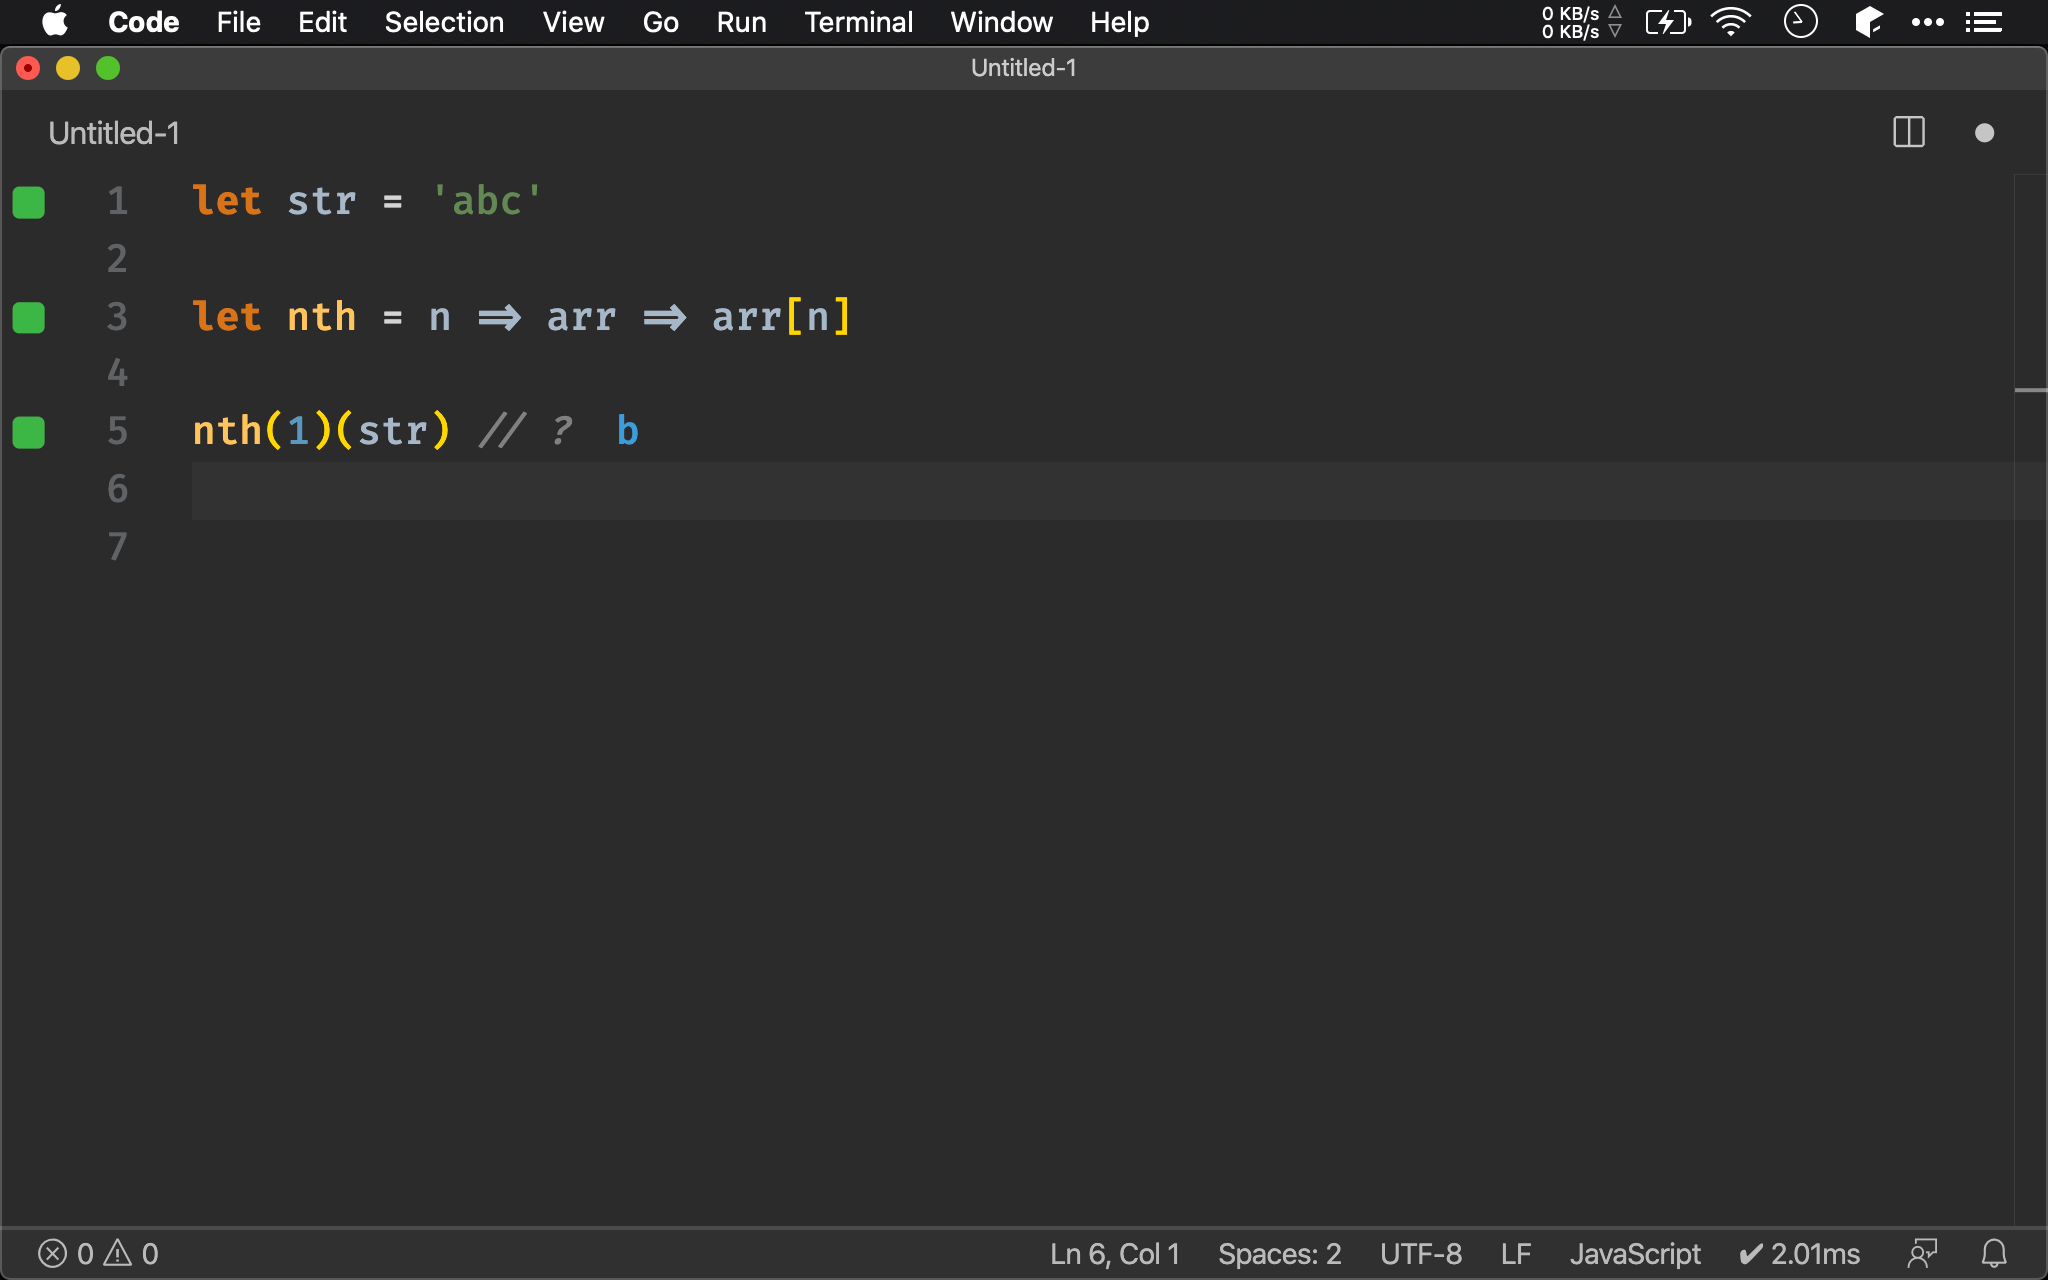The image size is (2048, 1280).
Task: Click the battery charging icon
Action: click(x=1667, y=22)
